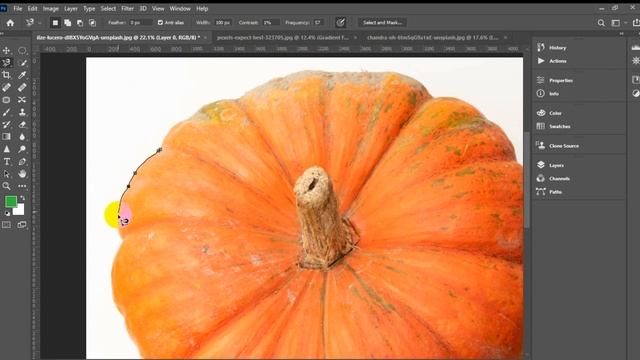Image resolution: width=640 pixels, height=360 pixels.
Task: Select the Type tool
Action: pos(7,162)
